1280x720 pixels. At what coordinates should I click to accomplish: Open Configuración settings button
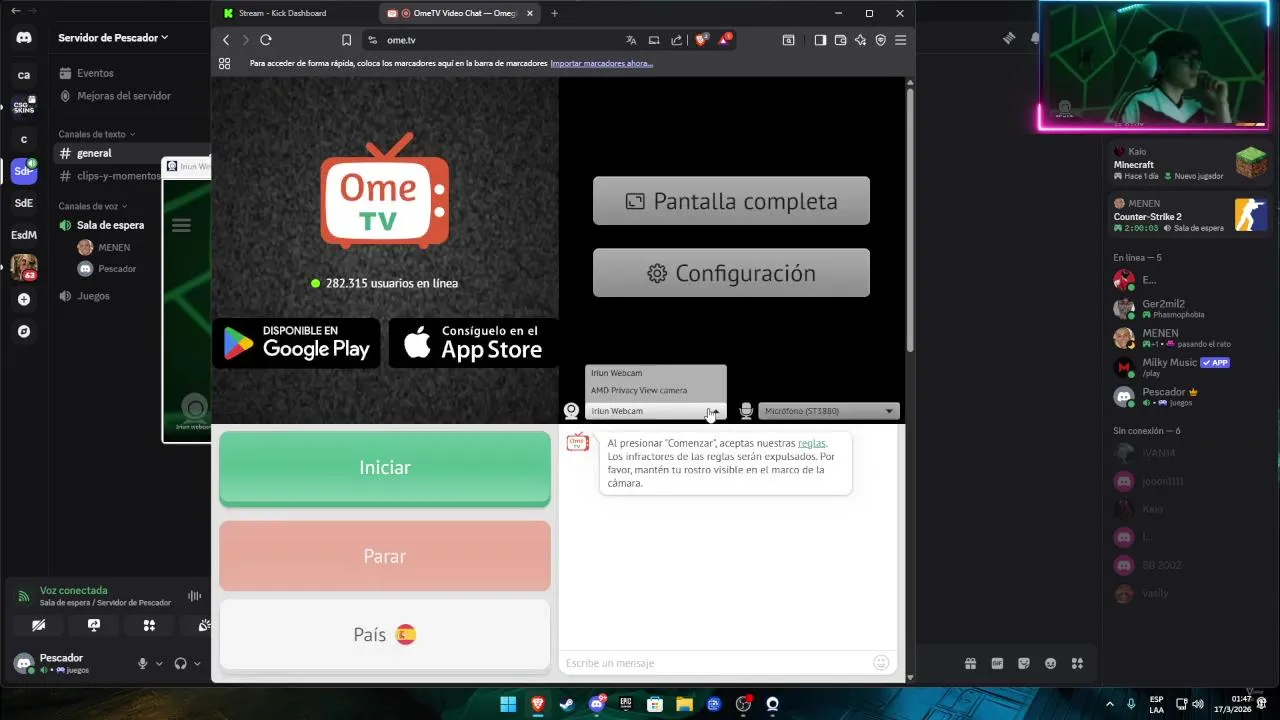(731, 273)
